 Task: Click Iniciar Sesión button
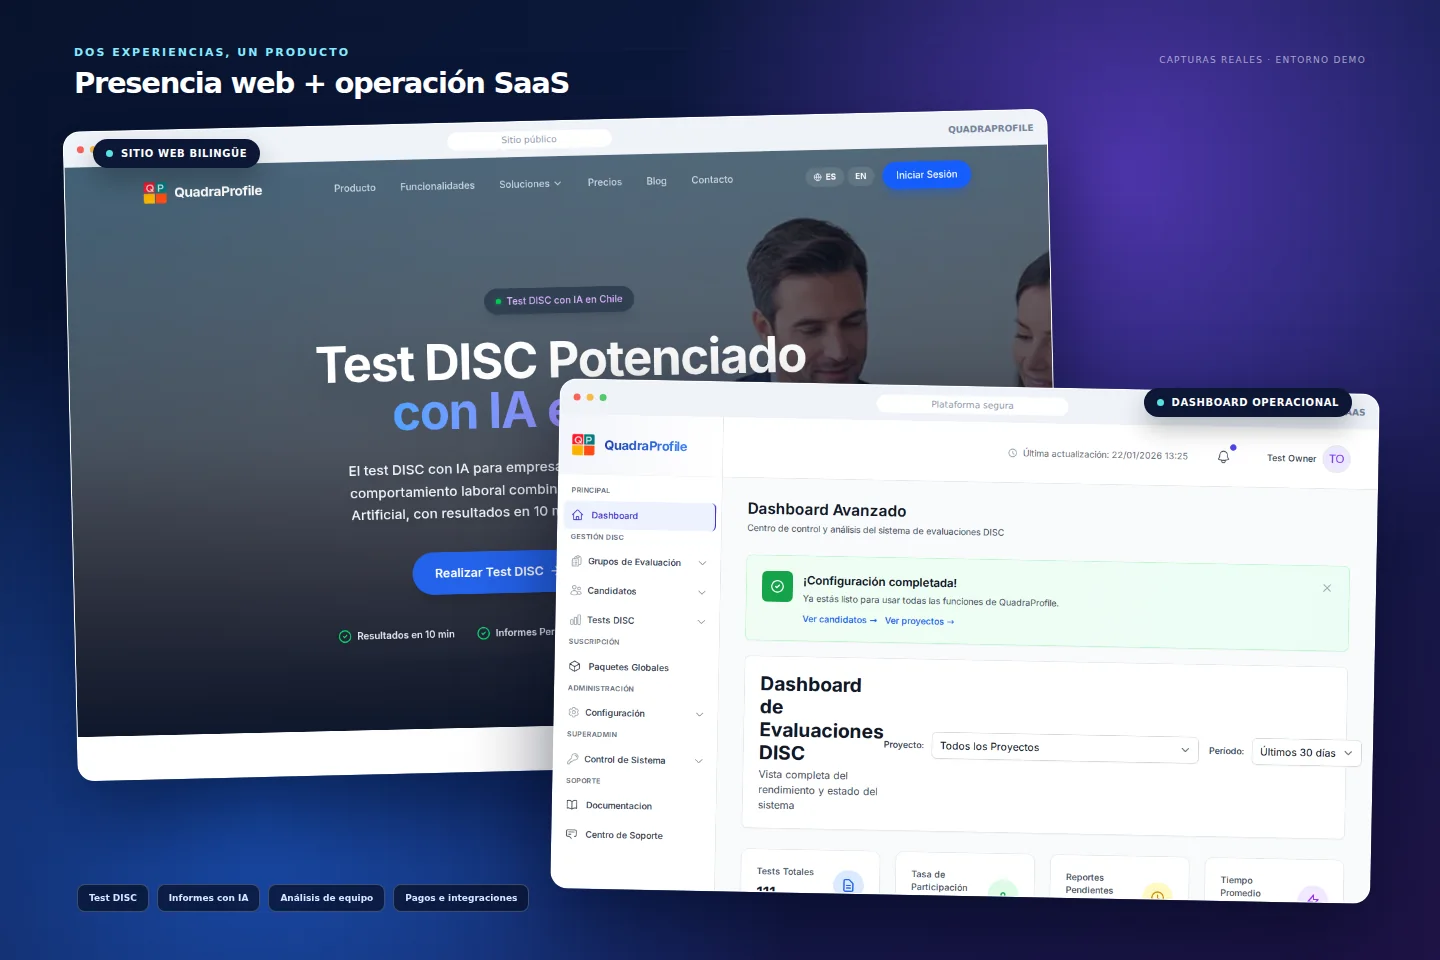927,175
